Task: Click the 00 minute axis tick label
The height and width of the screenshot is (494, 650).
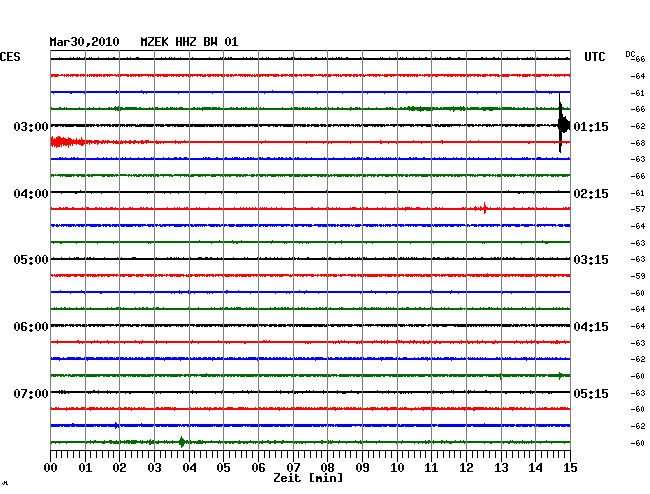Action: point(51,467)
